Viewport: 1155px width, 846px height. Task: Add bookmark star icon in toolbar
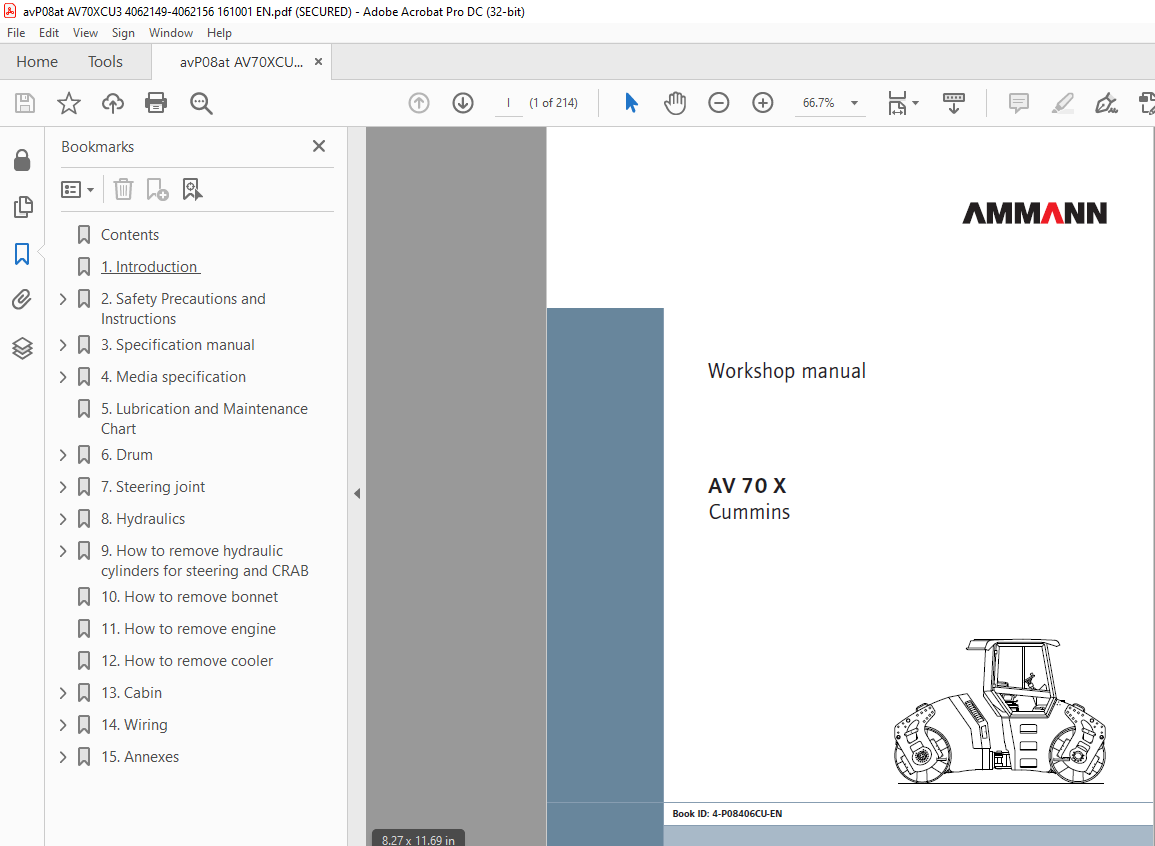pos(69,103)
